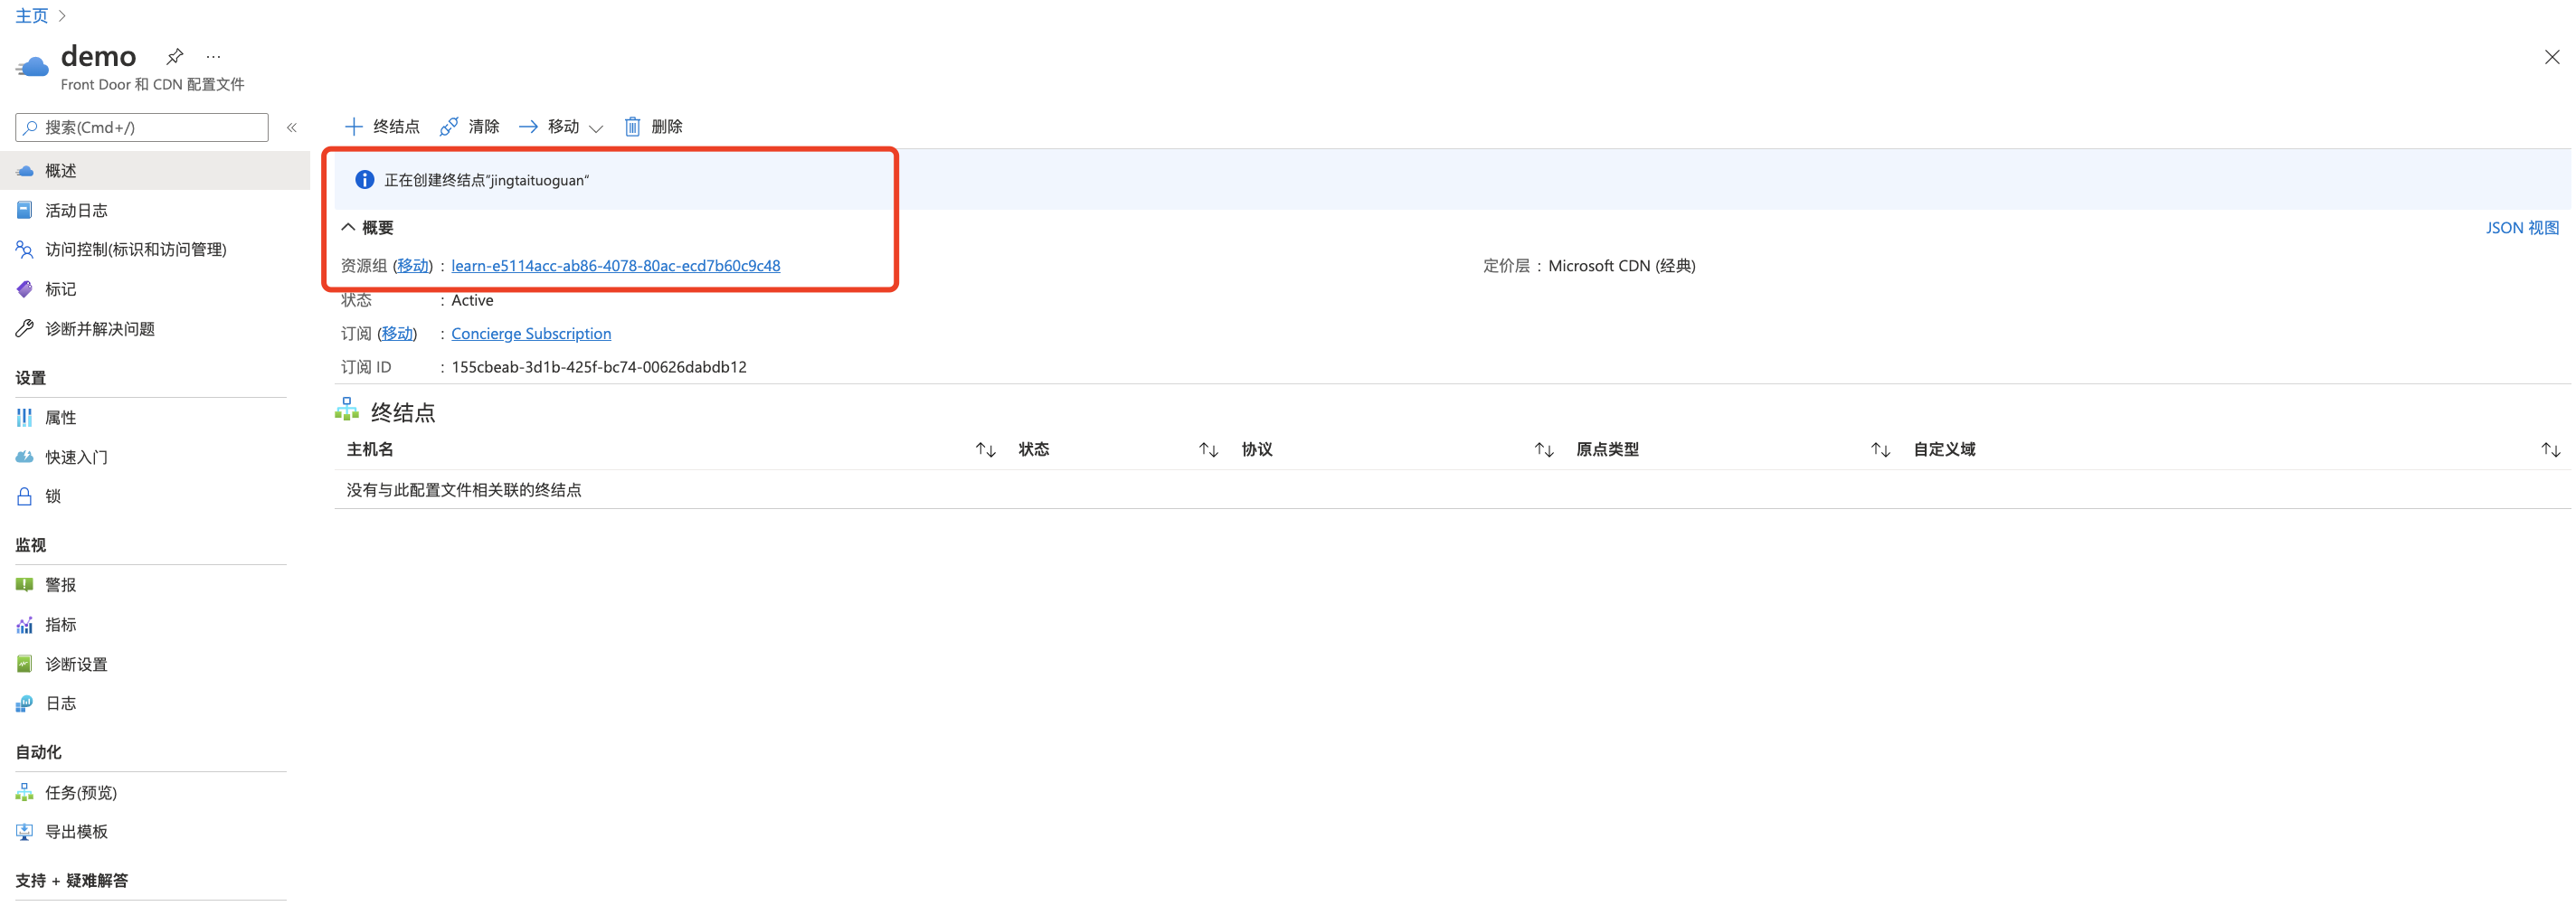Open the ellipsis more options next to demo

[x=213, y=57]
